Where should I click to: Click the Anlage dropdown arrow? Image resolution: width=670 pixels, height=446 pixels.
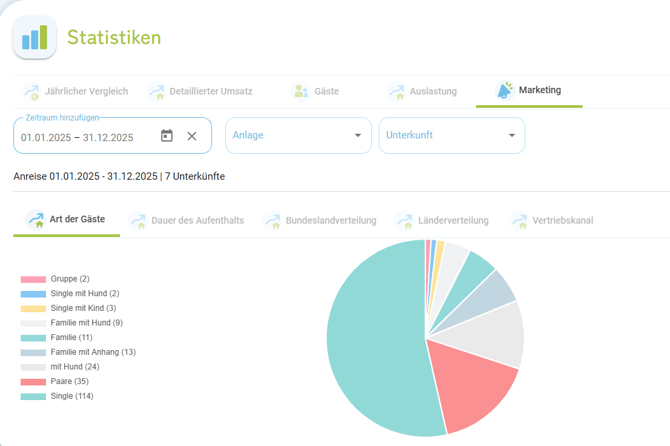click(358, 135)
